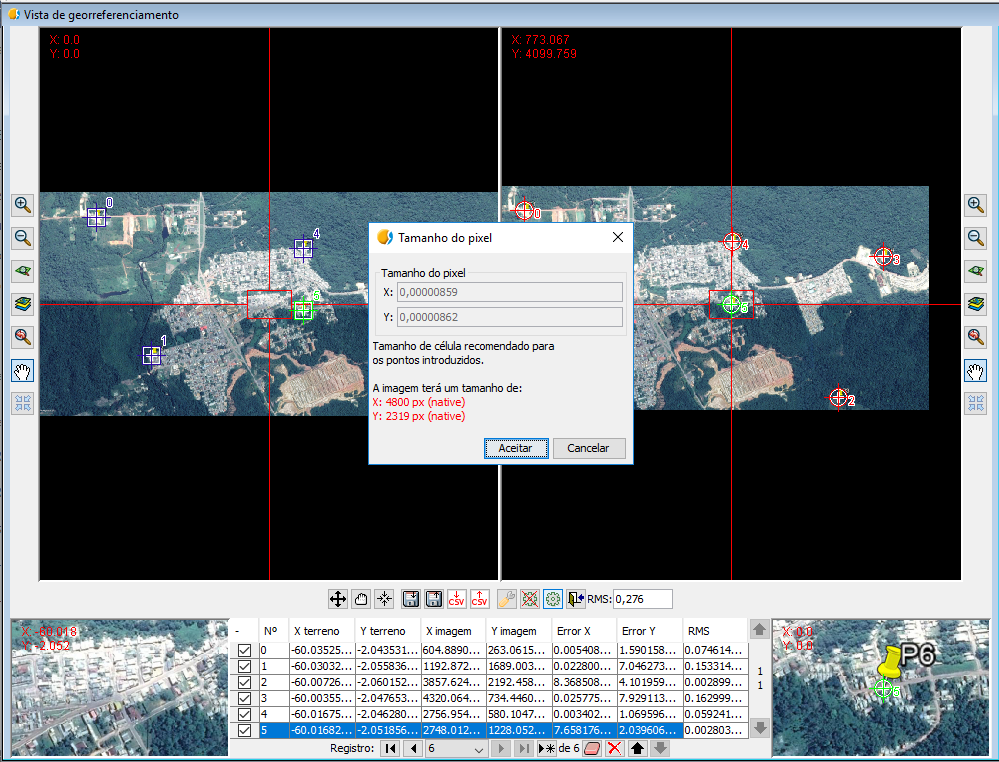
Task: Click the red X delete point icon
Action: [614, 748]
